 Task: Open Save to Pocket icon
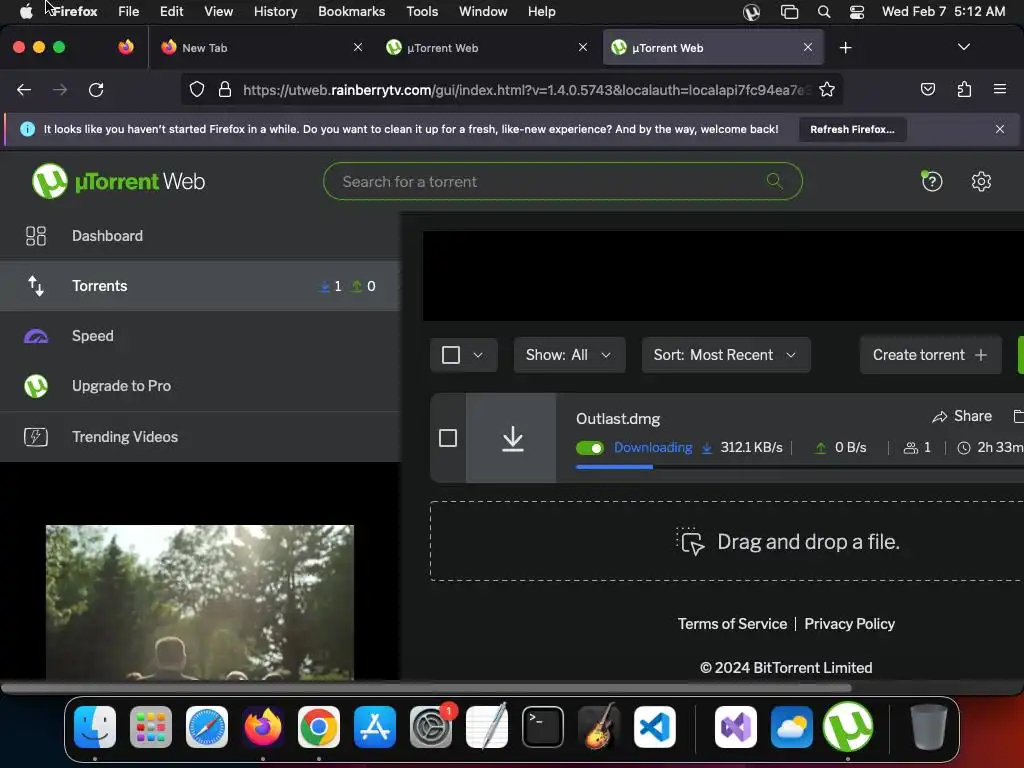(927, 89)
